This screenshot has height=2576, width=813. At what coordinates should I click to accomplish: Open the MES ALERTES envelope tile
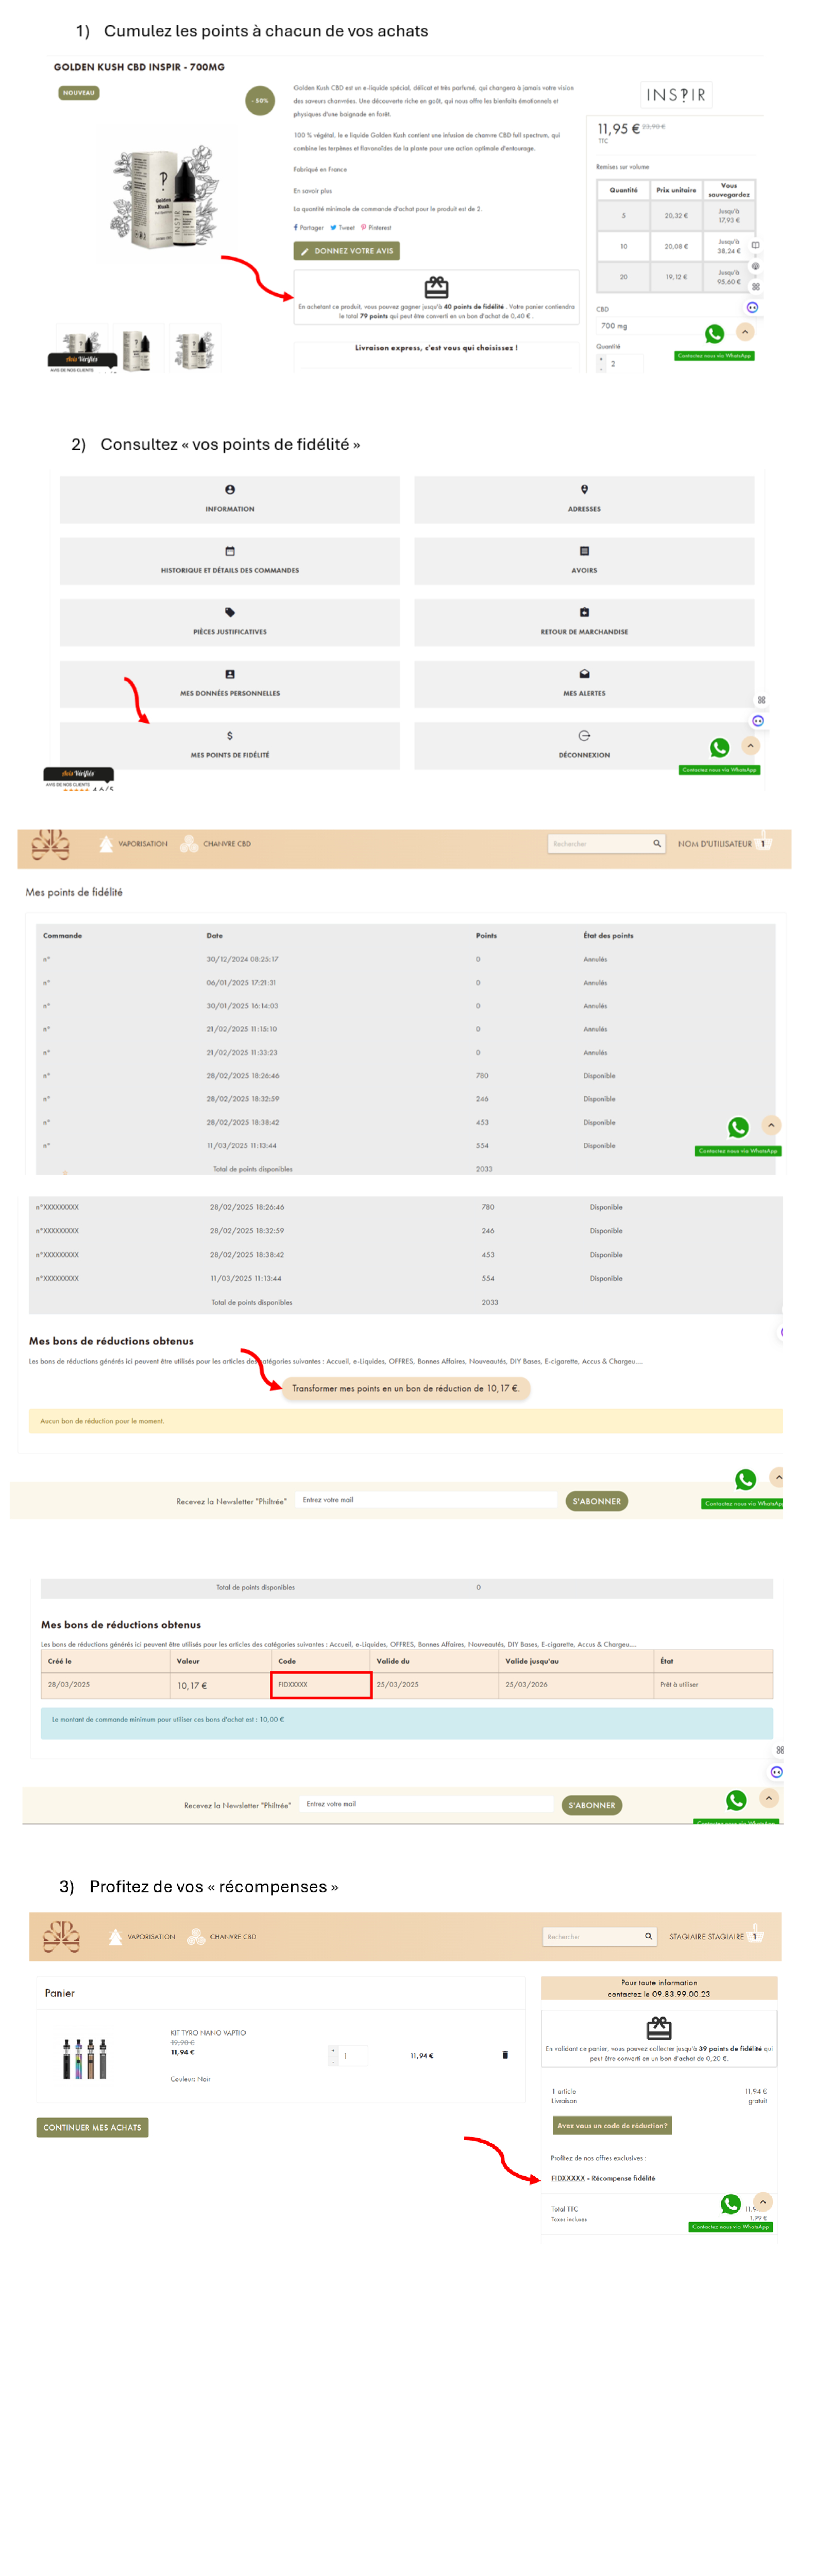[584, 684]
